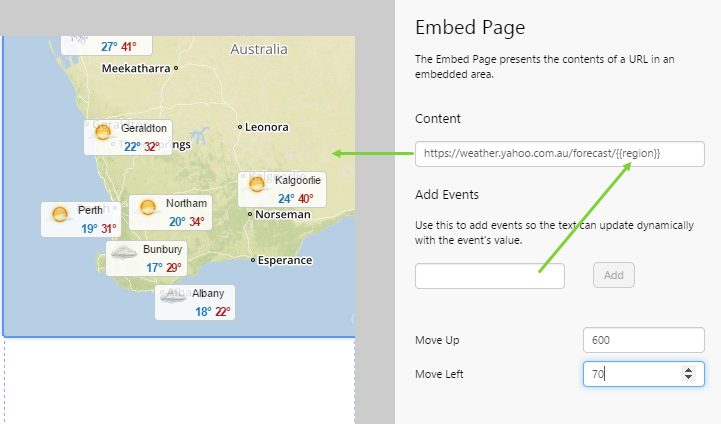
Task: Pick the Northam sun icon
Action: (148, 207)
